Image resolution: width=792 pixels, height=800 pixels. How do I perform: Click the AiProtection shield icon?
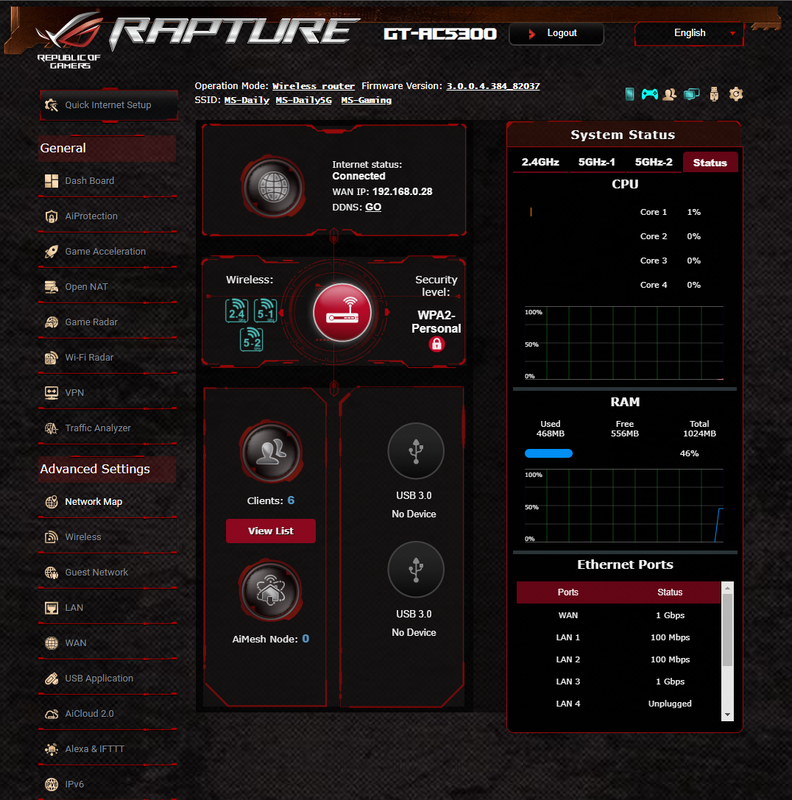pos(52,216)
